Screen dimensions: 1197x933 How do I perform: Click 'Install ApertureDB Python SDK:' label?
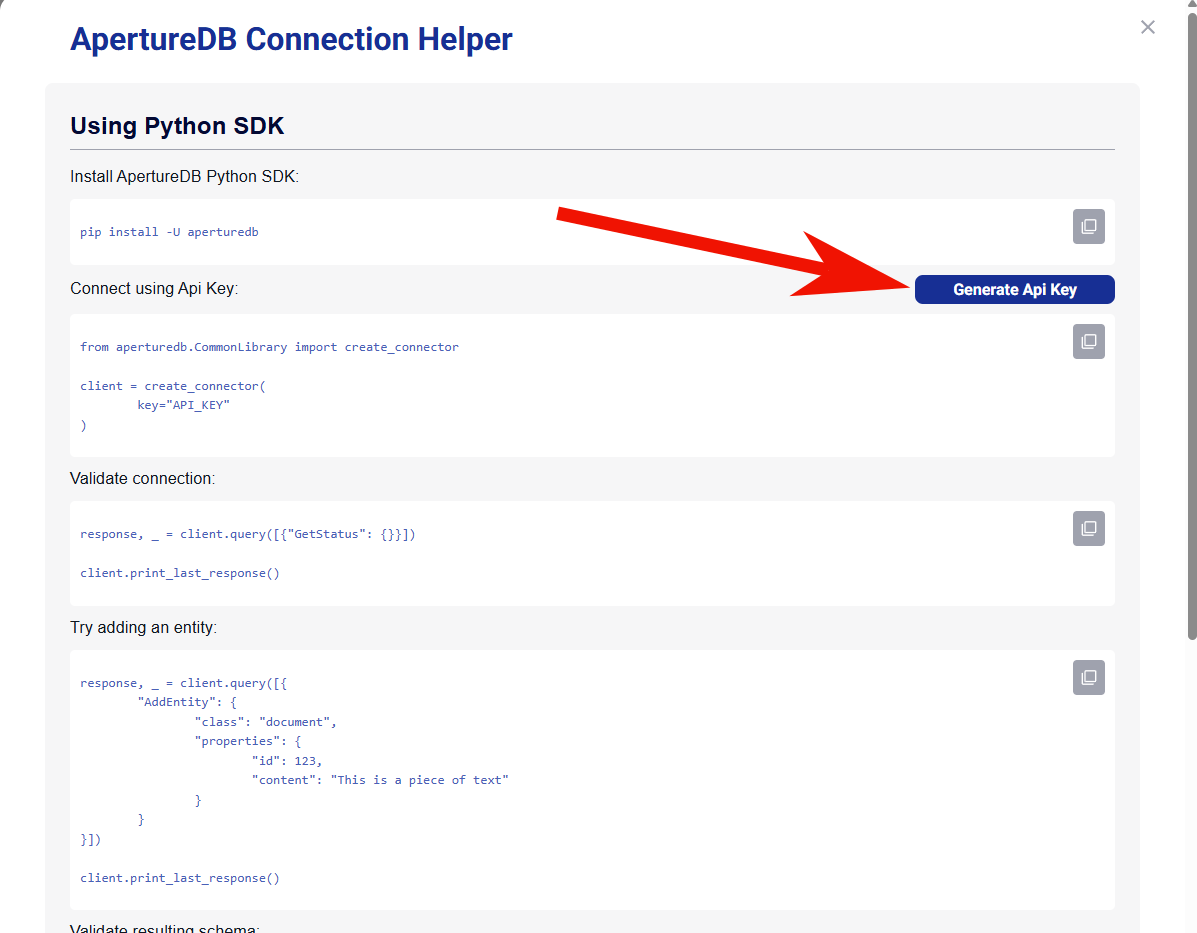click(x=185, y=176)
